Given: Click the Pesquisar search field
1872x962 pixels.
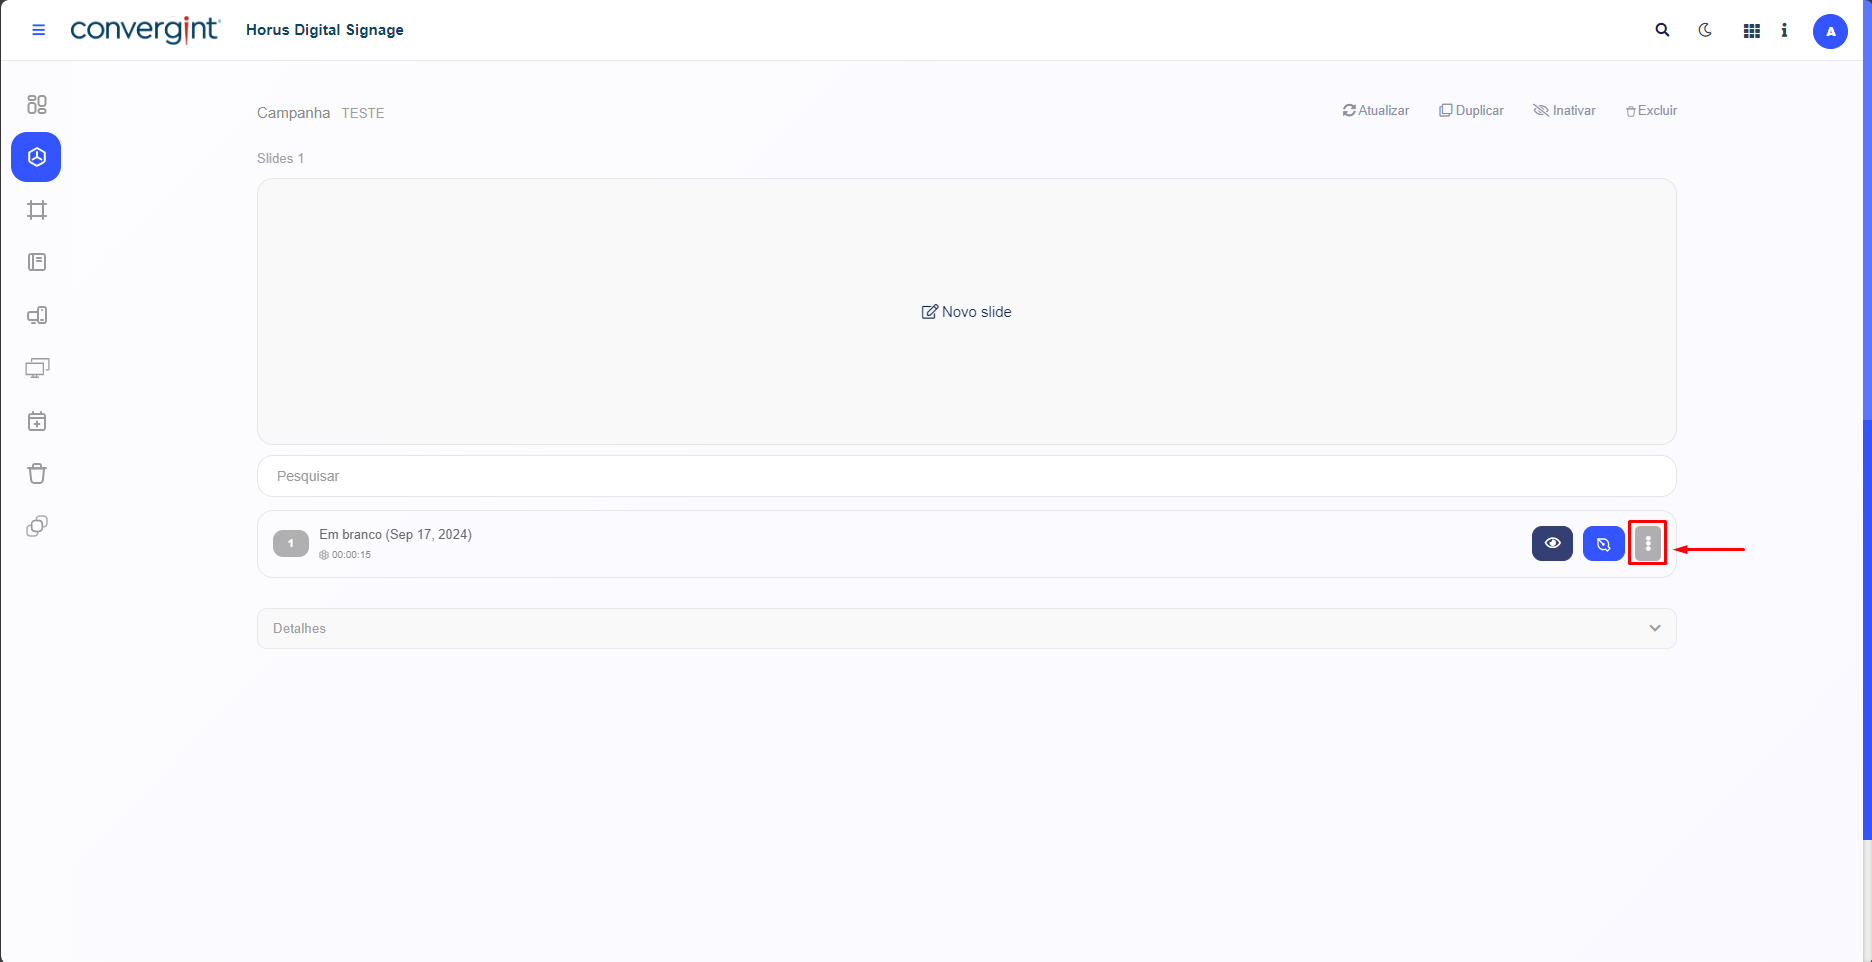Looking at the screenshot, I should click(x=966, y=476).
